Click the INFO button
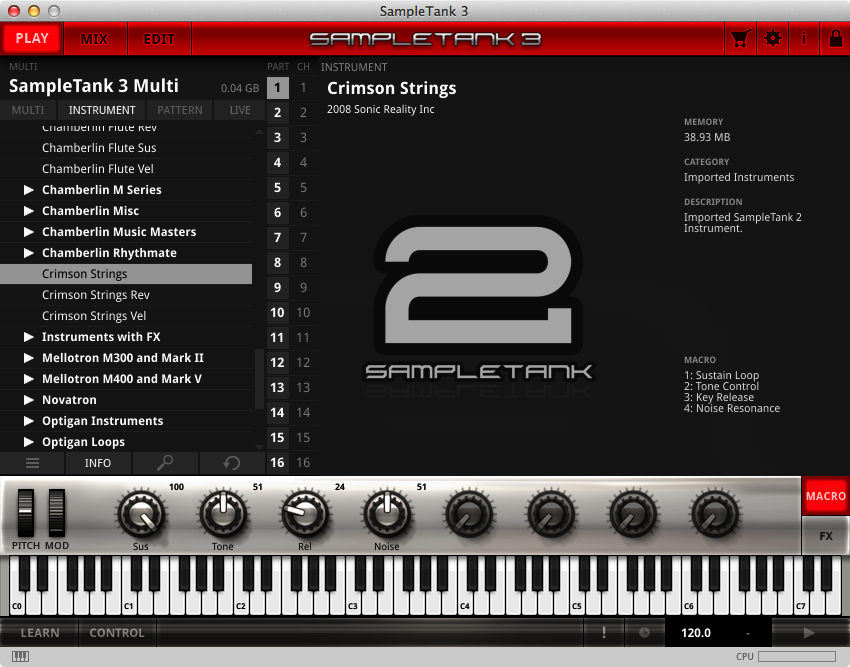Viewport: 850px width, 667px height. [x=98, y=463]
